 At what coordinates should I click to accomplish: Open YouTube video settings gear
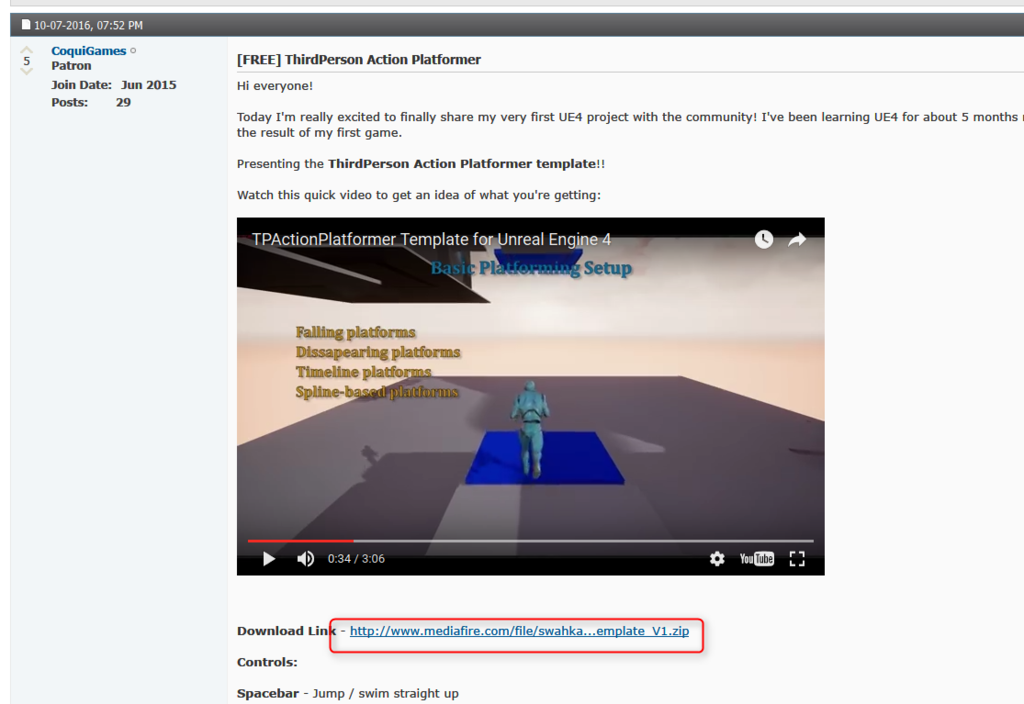[x=717, y=559]
